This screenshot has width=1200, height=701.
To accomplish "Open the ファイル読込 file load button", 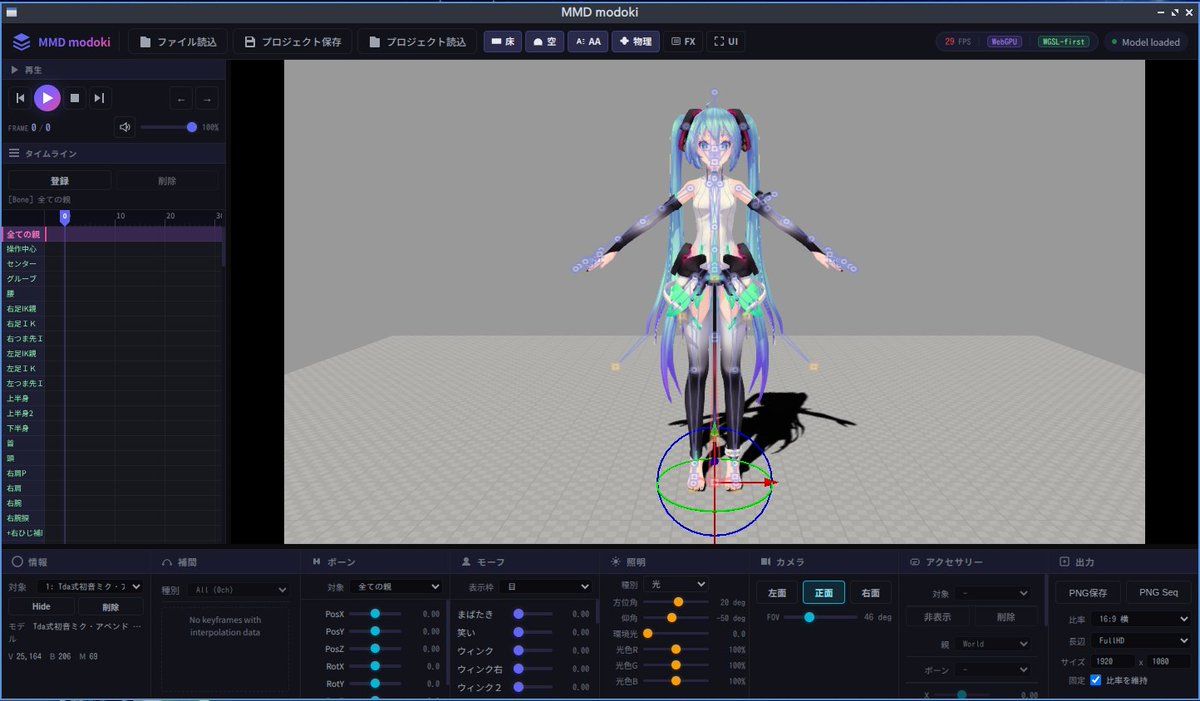I will 178,42.
